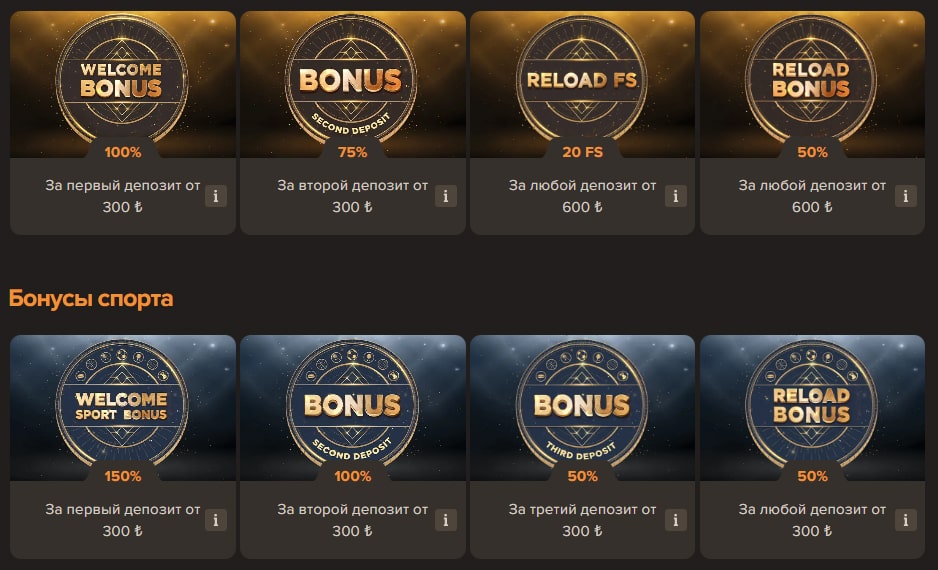938x570 pixels.
Task: Click info icon on sport second deposit 100% card
Action: (446, 520)
